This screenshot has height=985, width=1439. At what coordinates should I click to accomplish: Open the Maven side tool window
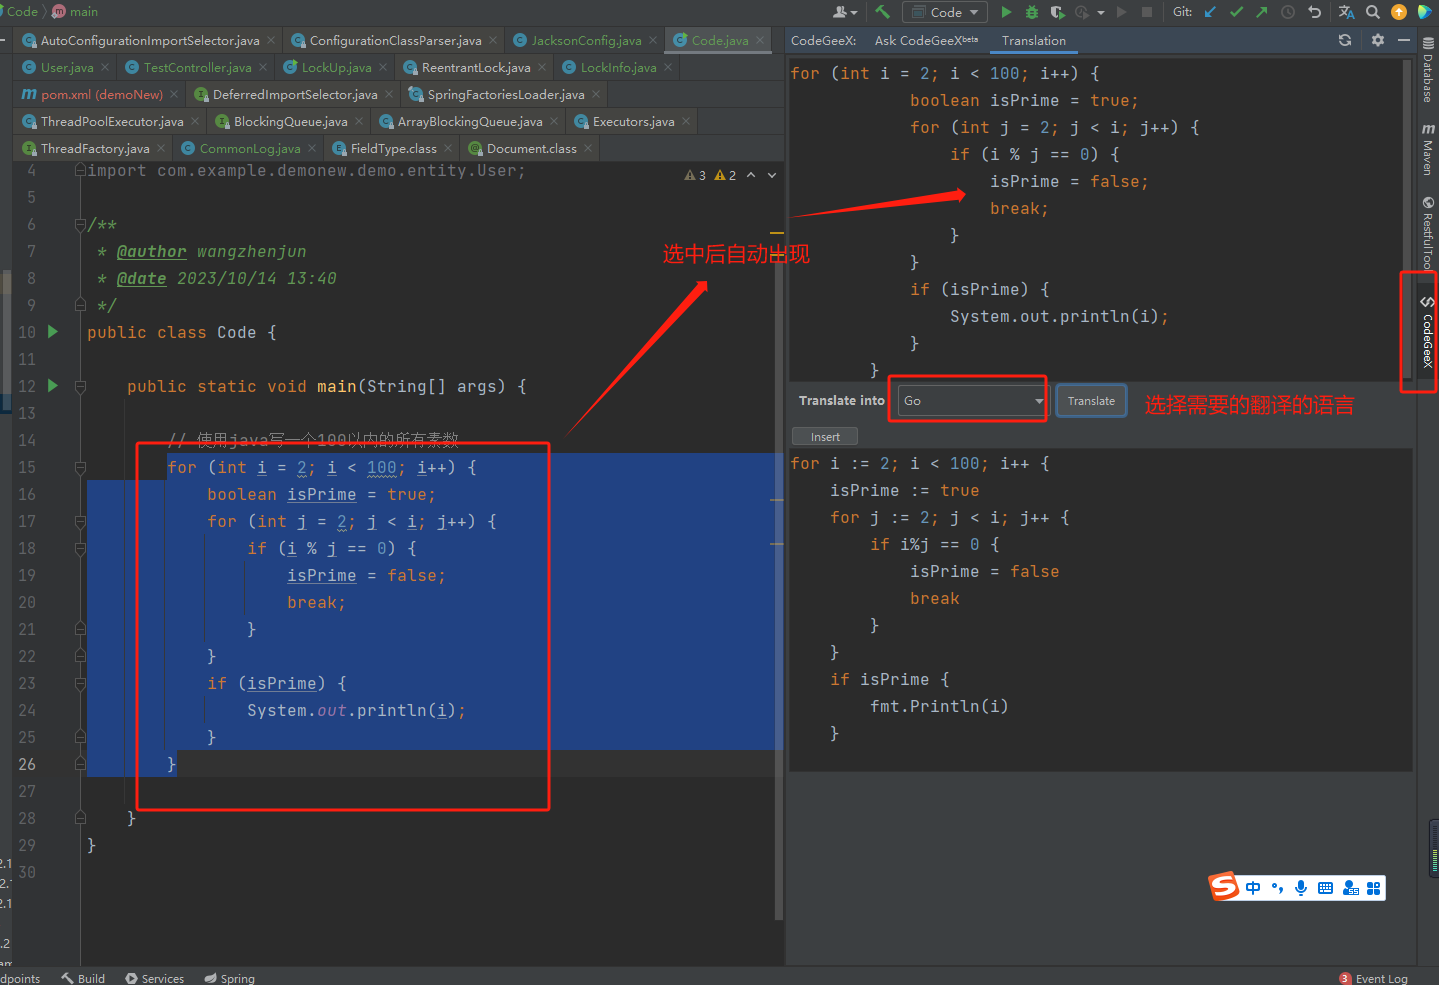(1428, 150)
